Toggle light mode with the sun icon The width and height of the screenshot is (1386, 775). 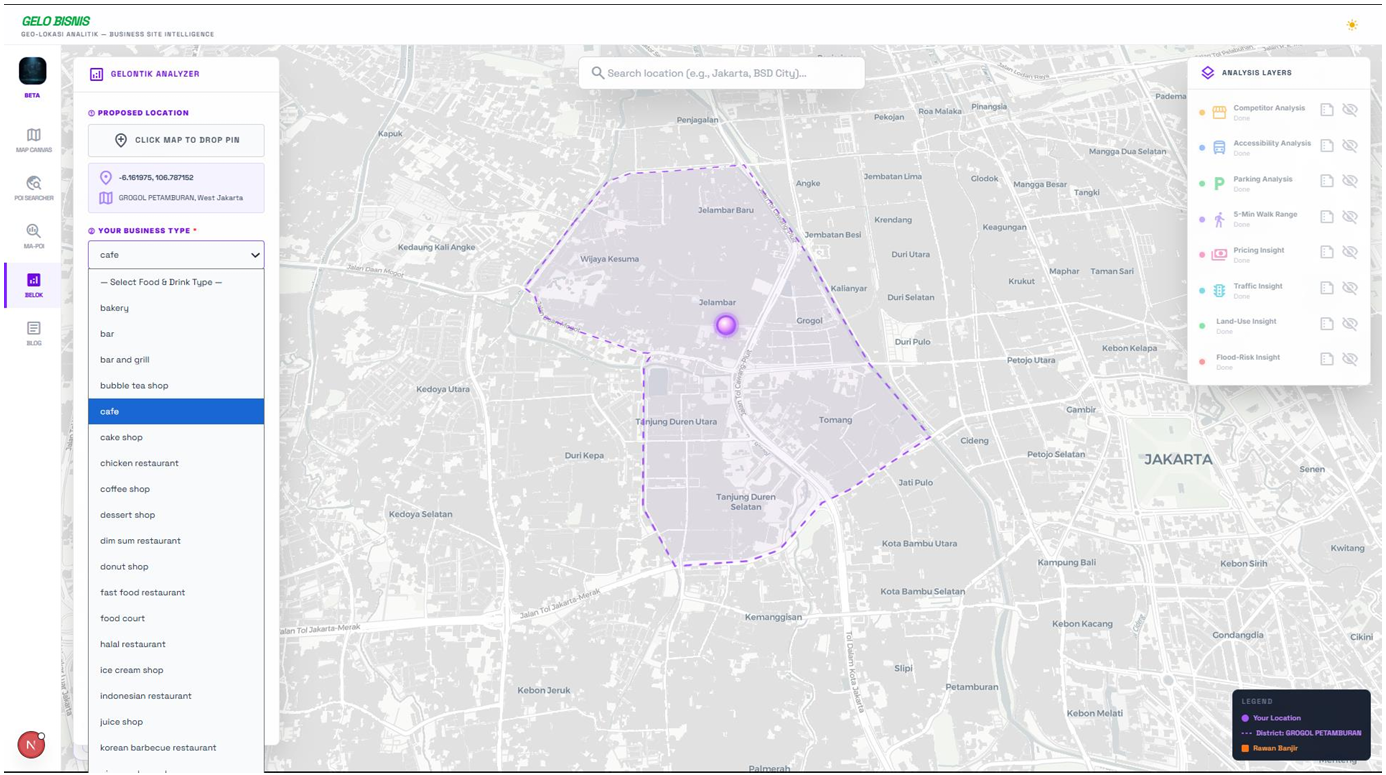click(x=1352, y=25)
